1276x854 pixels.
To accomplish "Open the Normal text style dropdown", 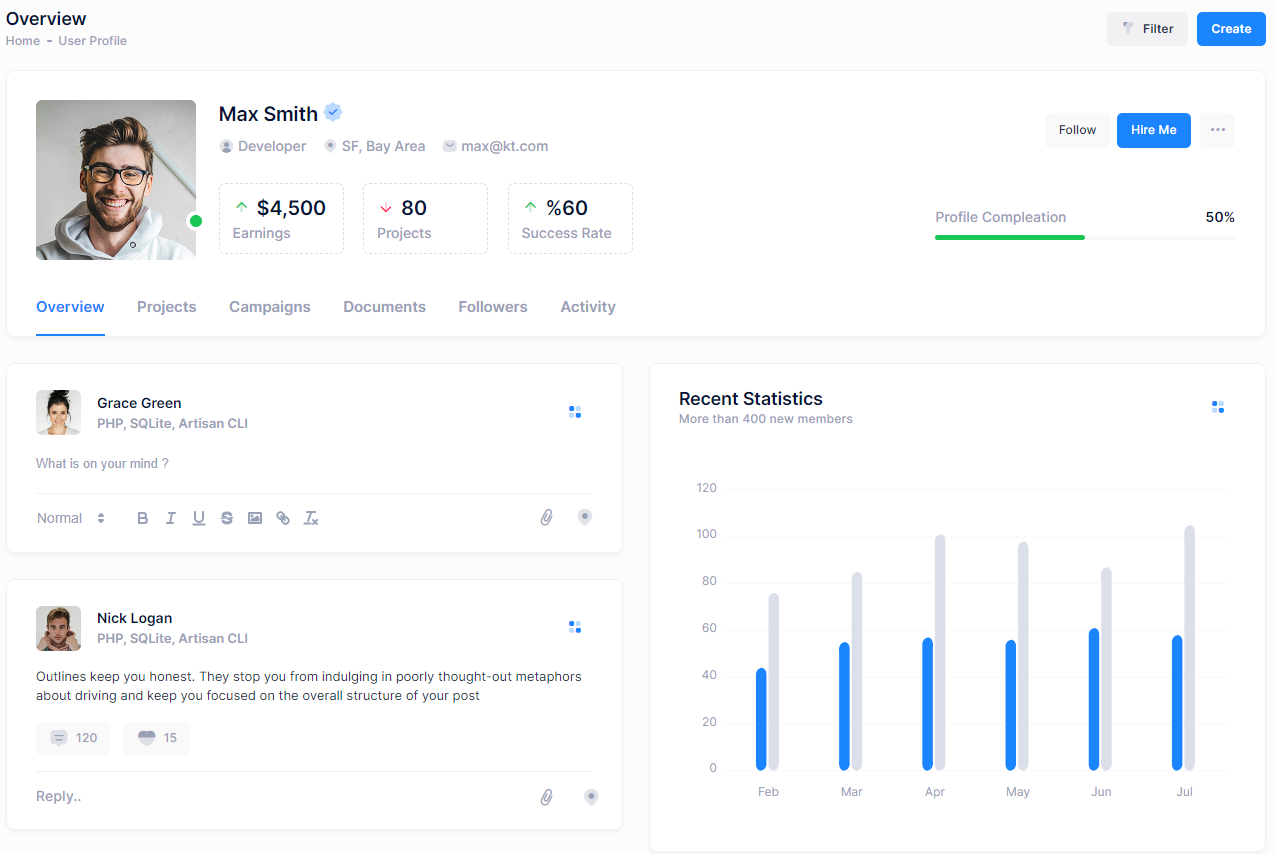I will pyautogui.click(x=71, y=518).
